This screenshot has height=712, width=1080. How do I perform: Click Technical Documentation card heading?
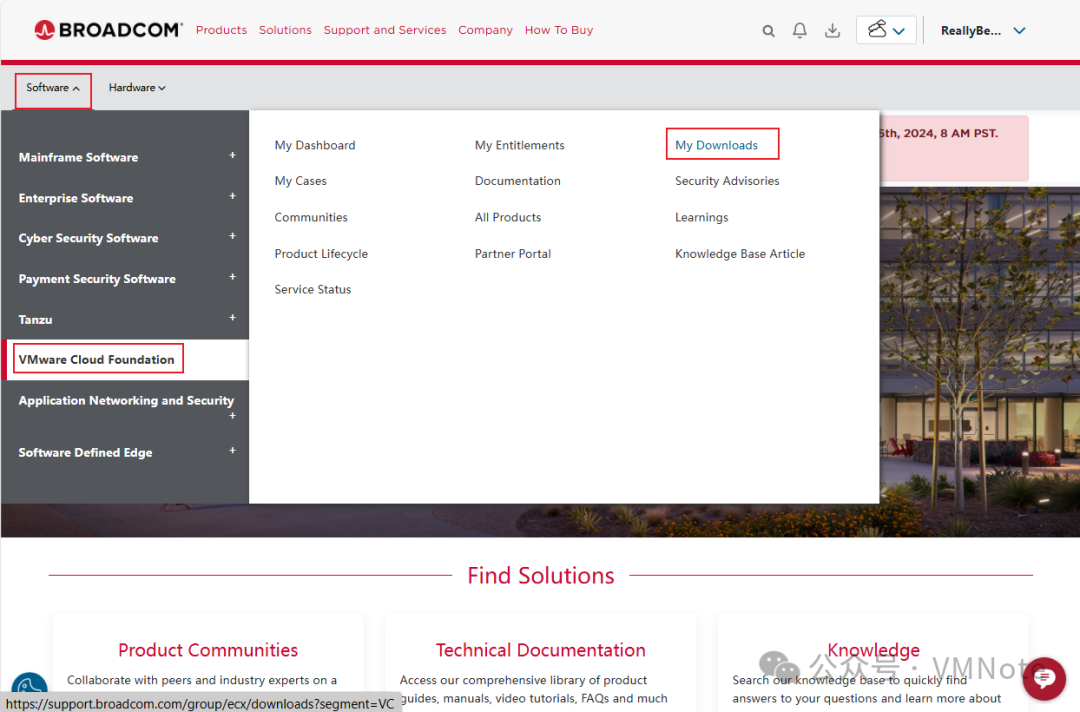point(541,650)
